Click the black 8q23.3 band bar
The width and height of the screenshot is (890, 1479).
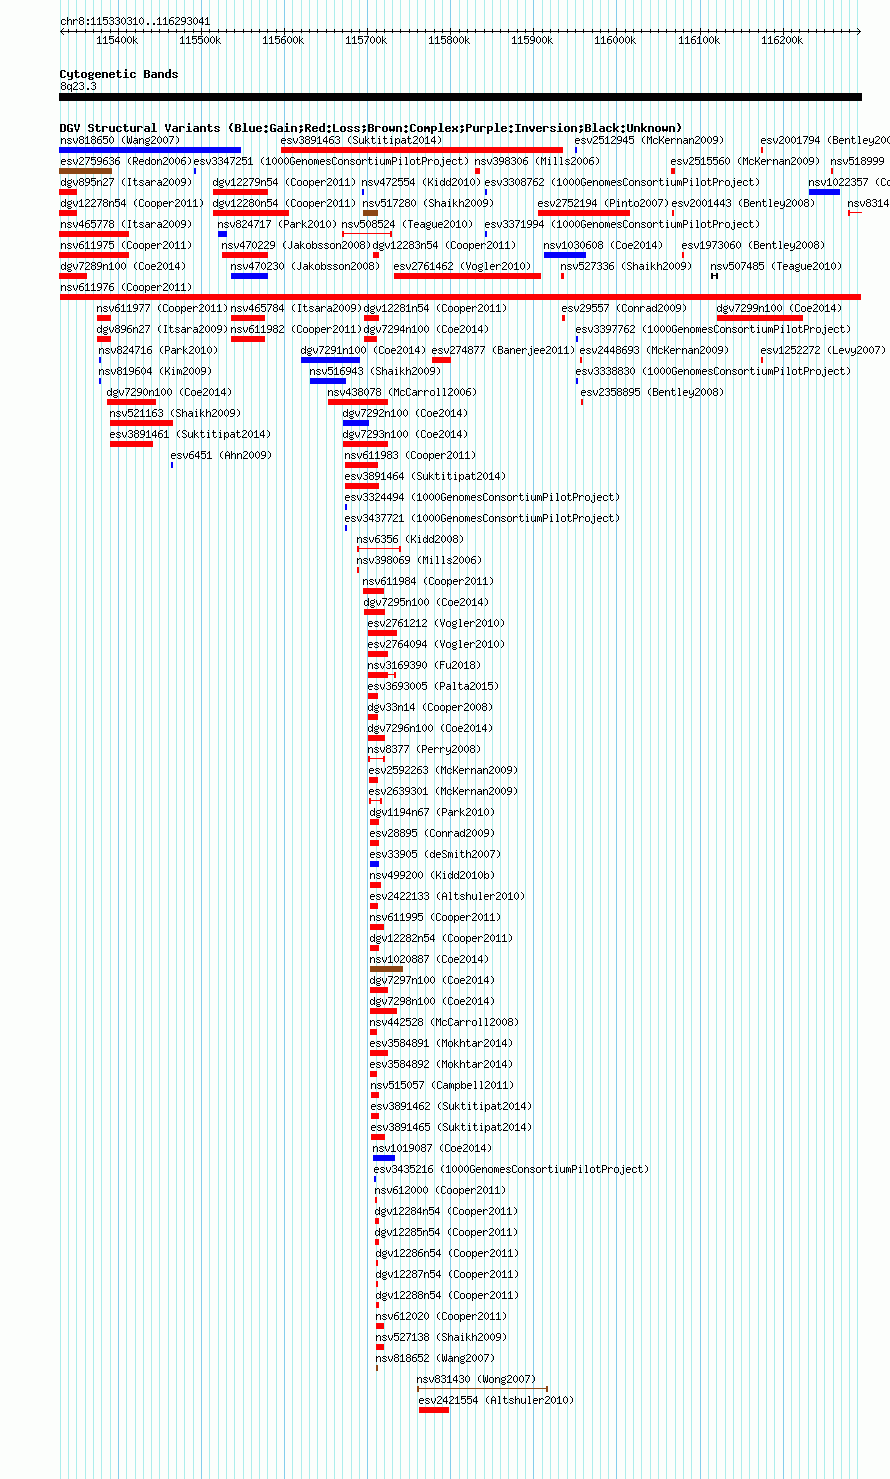click(x=460, y=97)
